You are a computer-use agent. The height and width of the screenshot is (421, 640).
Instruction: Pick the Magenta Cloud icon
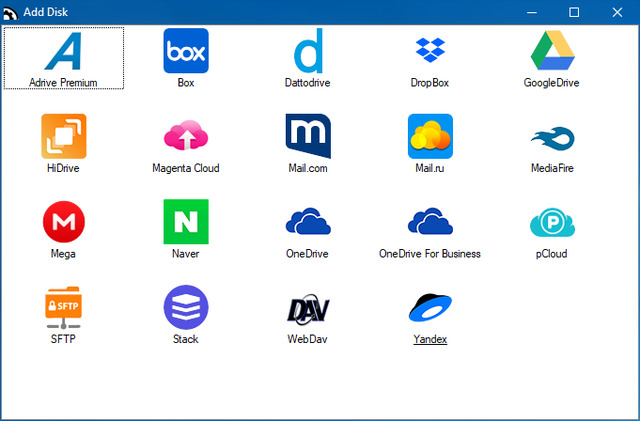pyautogui.click(x=186, y=137)
